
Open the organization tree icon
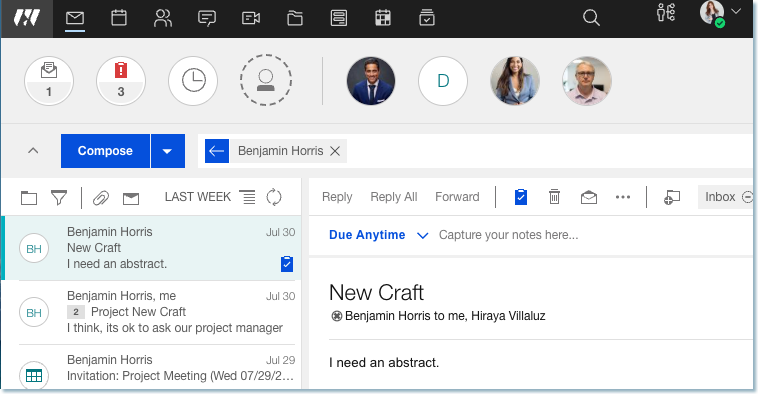pos(666,13)
